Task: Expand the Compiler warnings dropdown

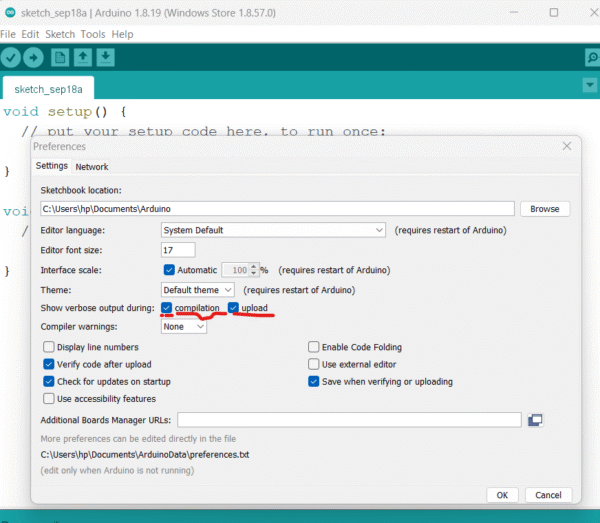Action: coord(184,327)
